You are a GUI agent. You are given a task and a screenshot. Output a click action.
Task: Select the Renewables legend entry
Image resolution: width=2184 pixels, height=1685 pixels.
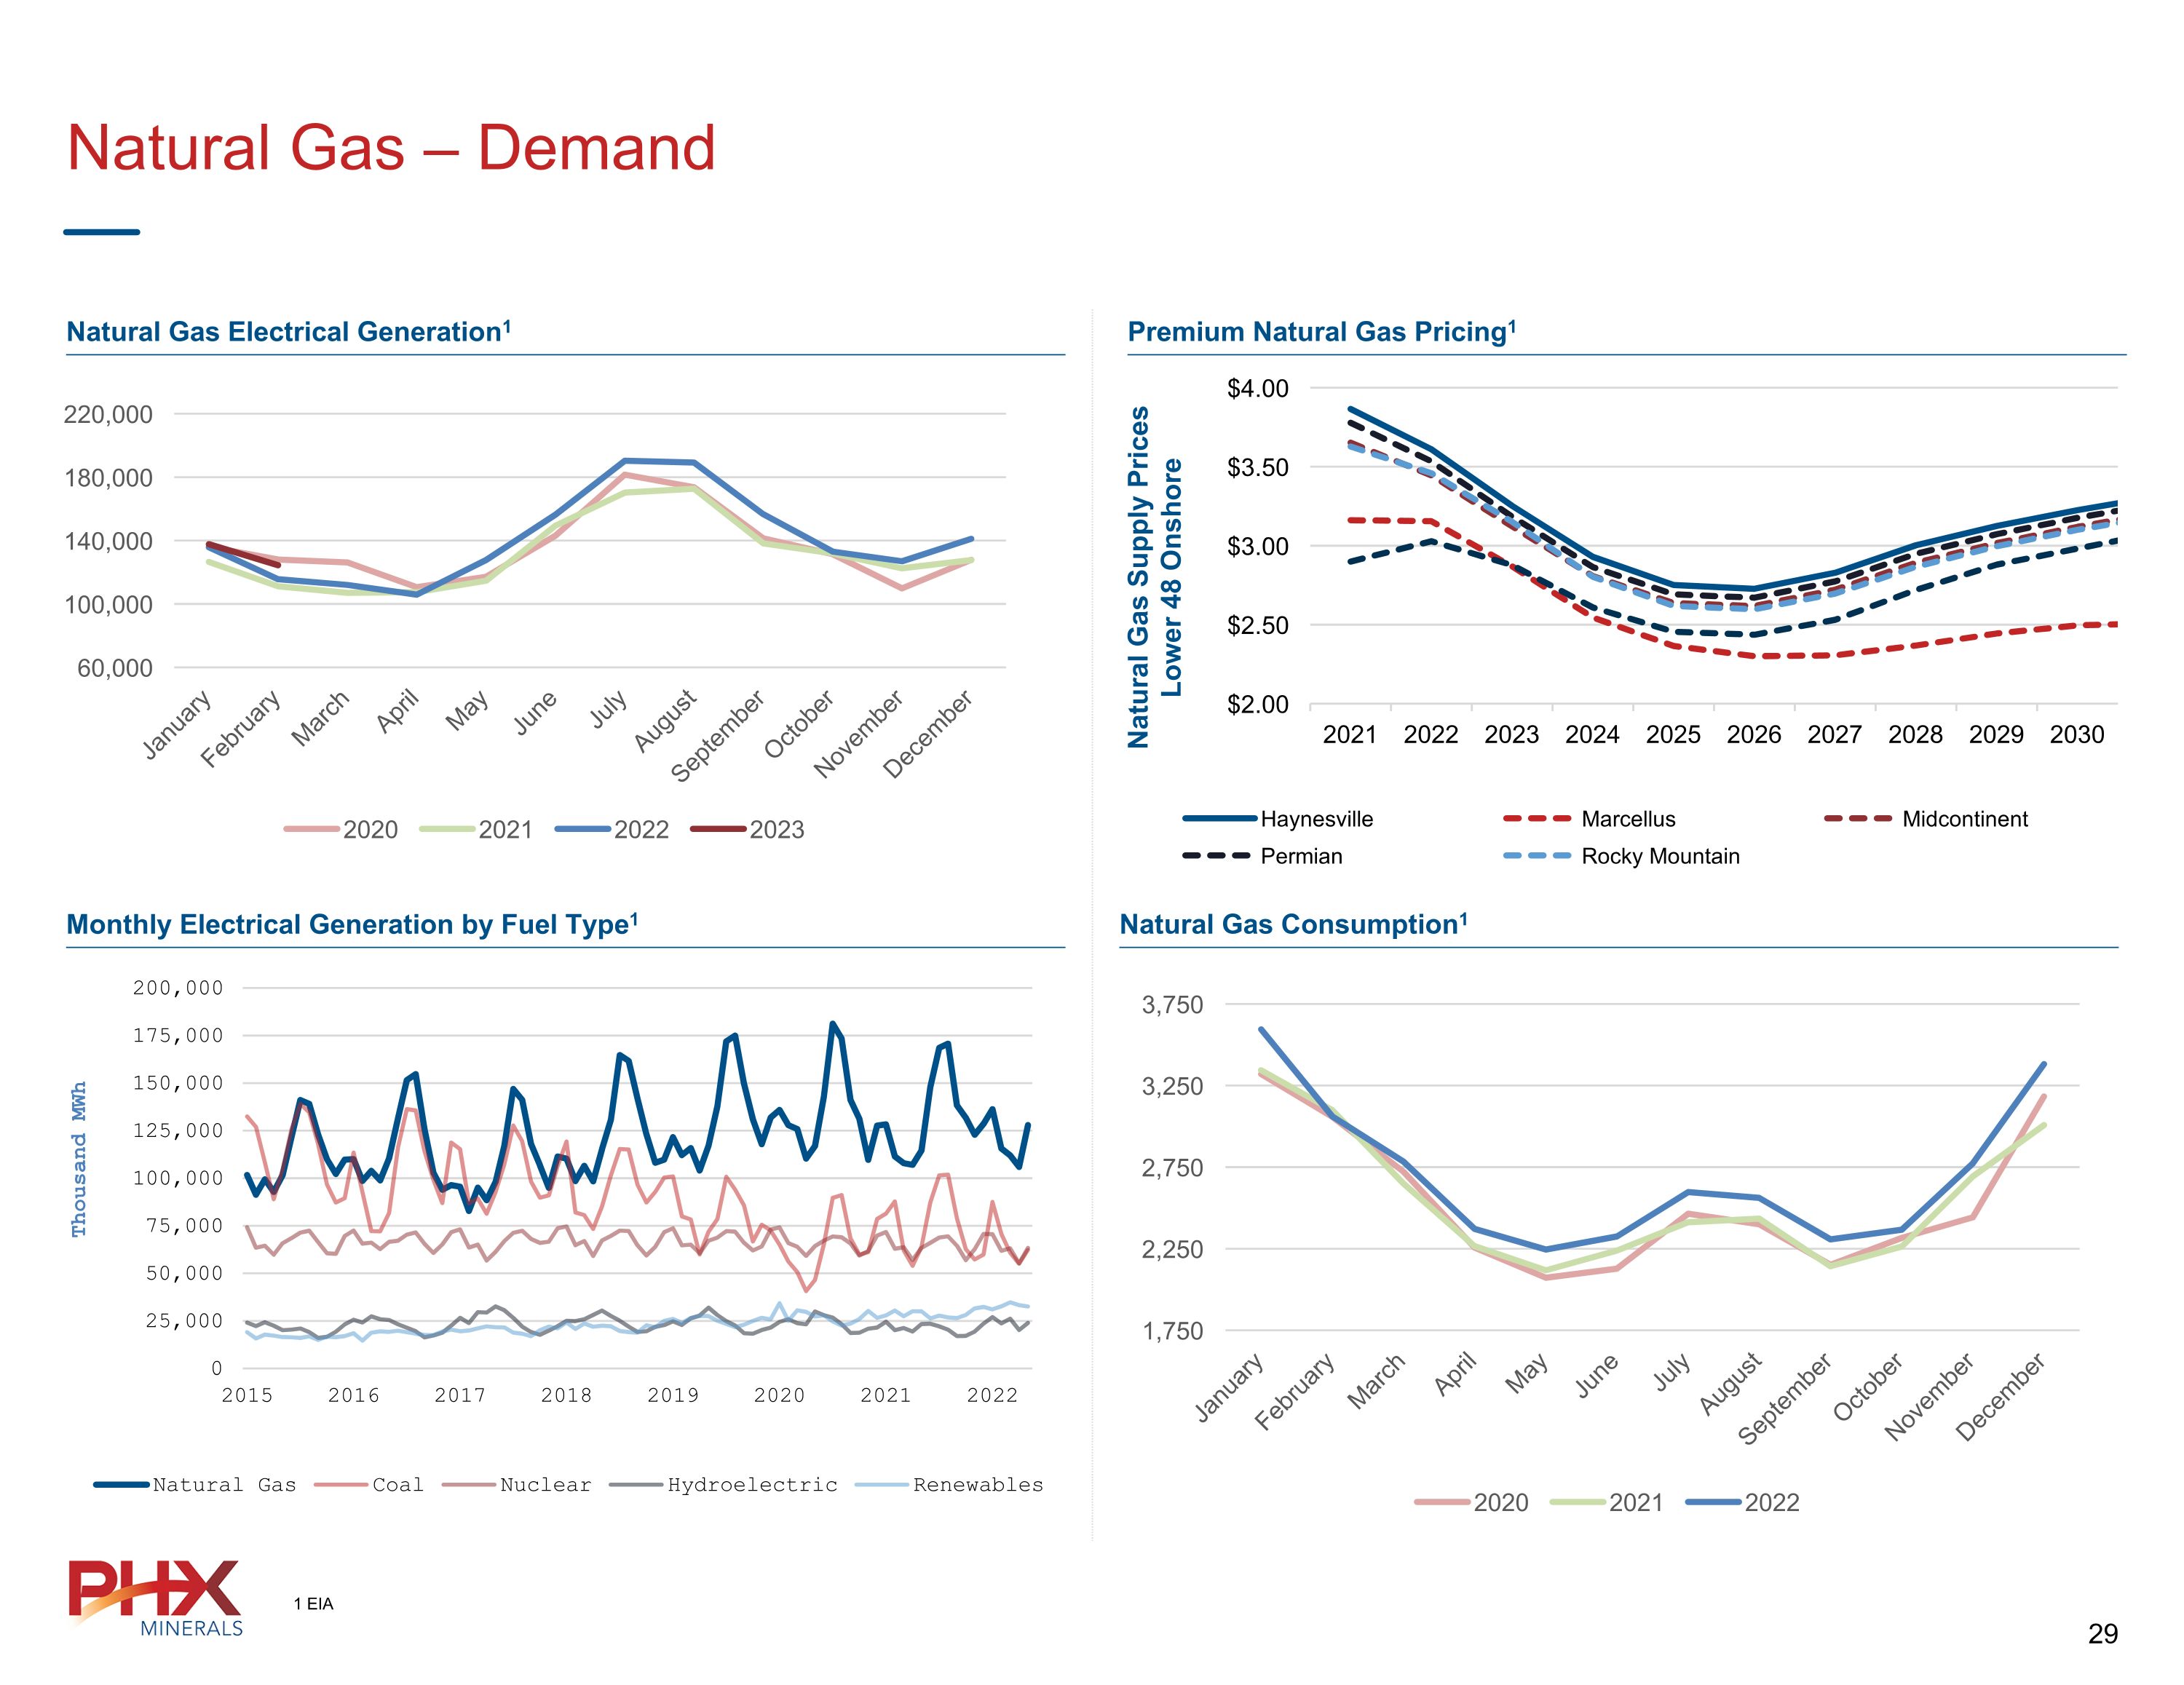[977, 1485]
